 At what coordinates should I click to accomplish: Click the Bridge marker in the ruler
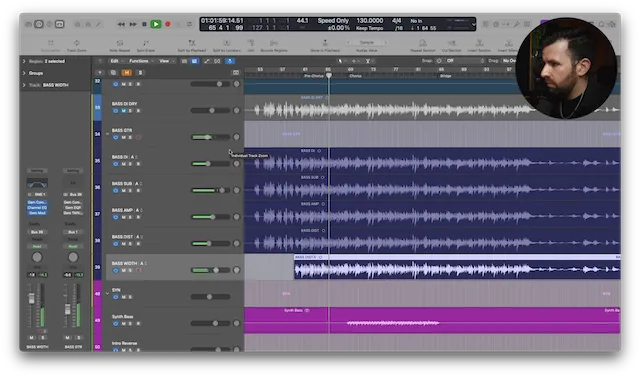[x=445, y=76]
